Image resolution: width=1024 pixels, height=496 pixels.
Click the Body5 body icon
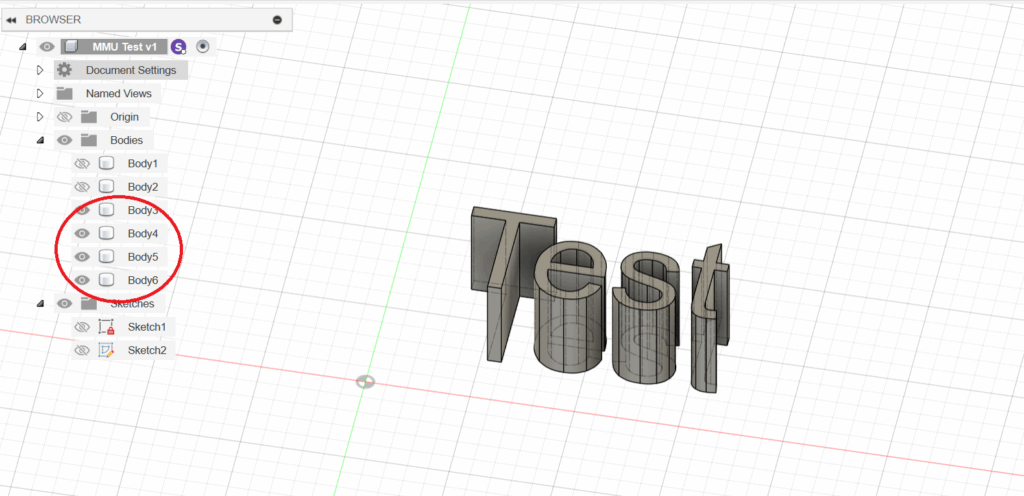106,256
